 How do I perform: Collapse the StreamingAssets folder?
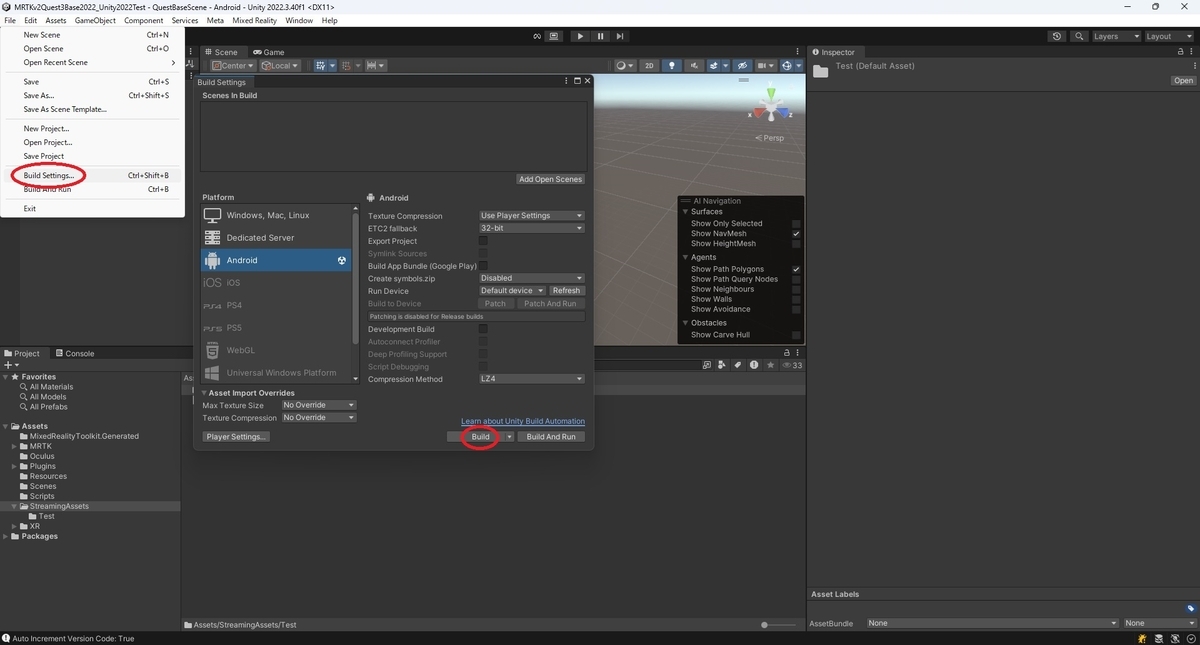tap(14, 506)
